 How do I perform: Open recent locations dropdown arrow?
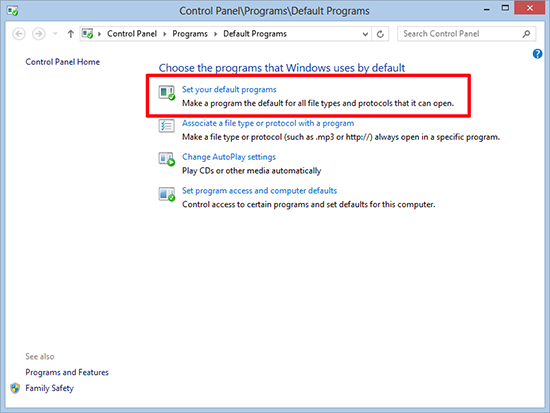pos(55,34)
